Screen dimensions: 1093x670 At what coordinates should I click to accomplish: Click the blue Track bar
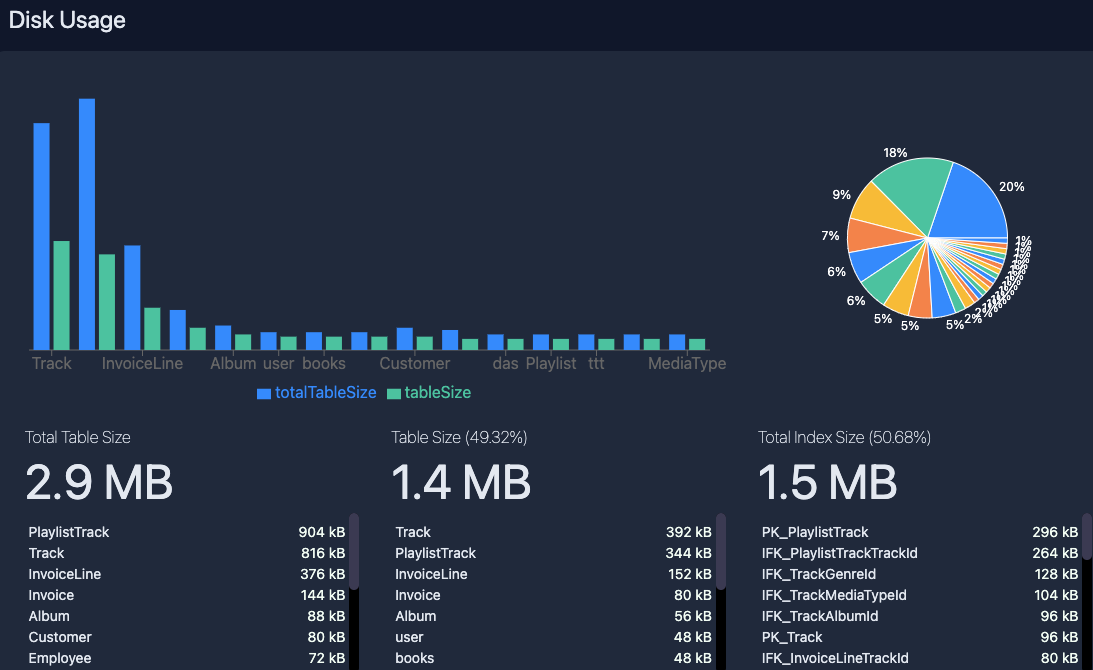click(42, 236)
